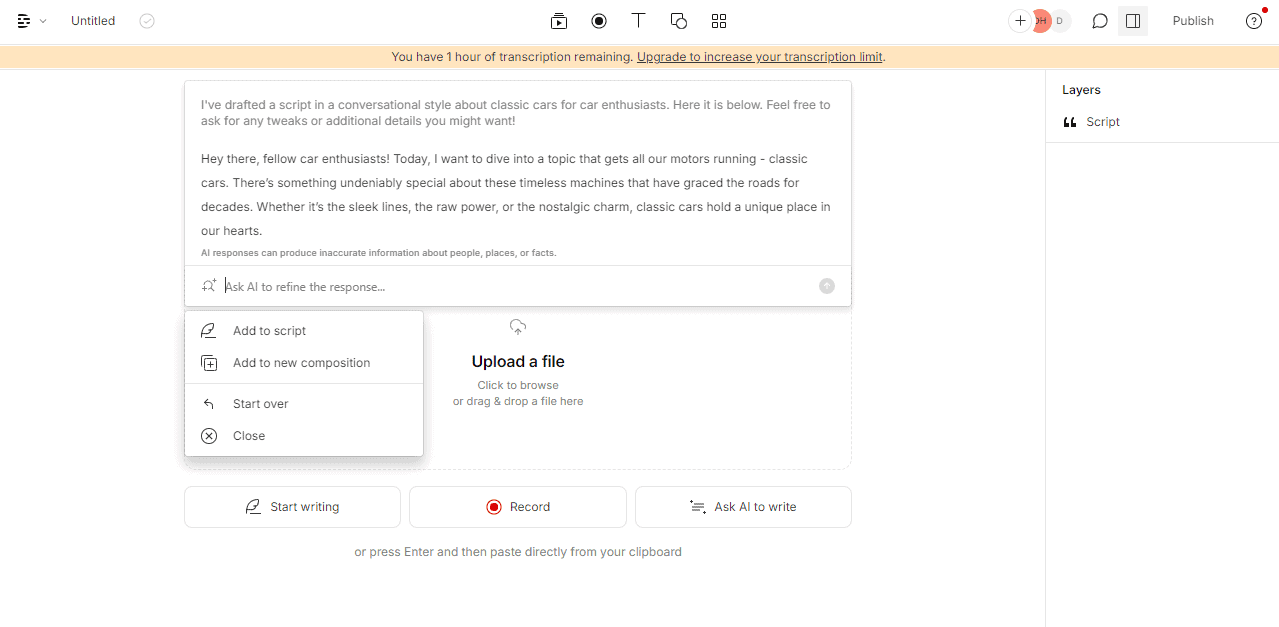1279x627 pixels.
Task: Choose Add to script from the menu
Action: [x=304, y=331]
